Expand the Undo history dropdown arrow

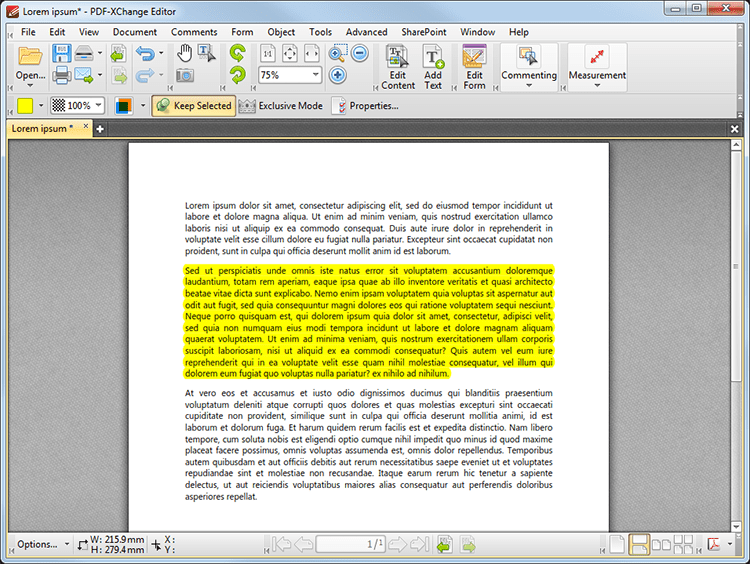click(161, 53)
